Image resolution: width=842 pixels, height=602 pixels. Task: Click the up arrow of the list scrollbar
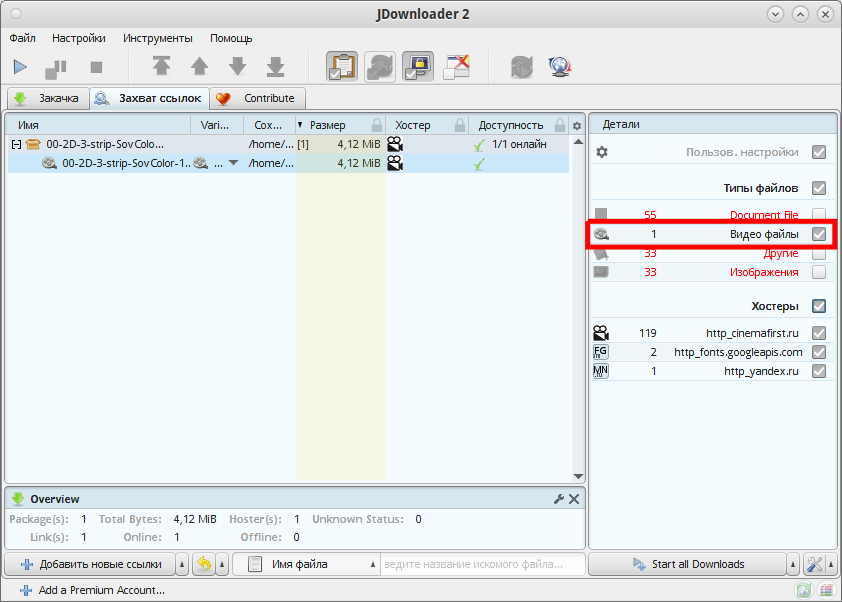pos(578,142)
